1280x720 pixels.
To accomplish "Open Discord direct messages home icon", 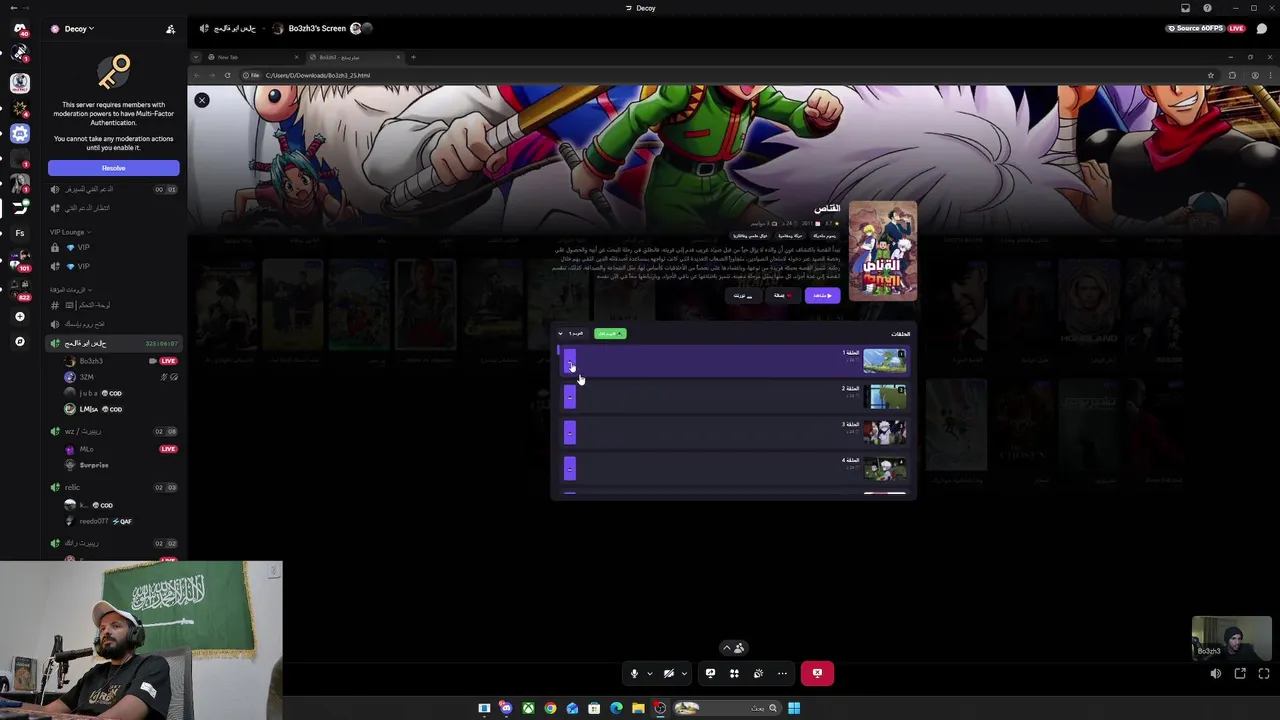I will [x=20, y=28].
